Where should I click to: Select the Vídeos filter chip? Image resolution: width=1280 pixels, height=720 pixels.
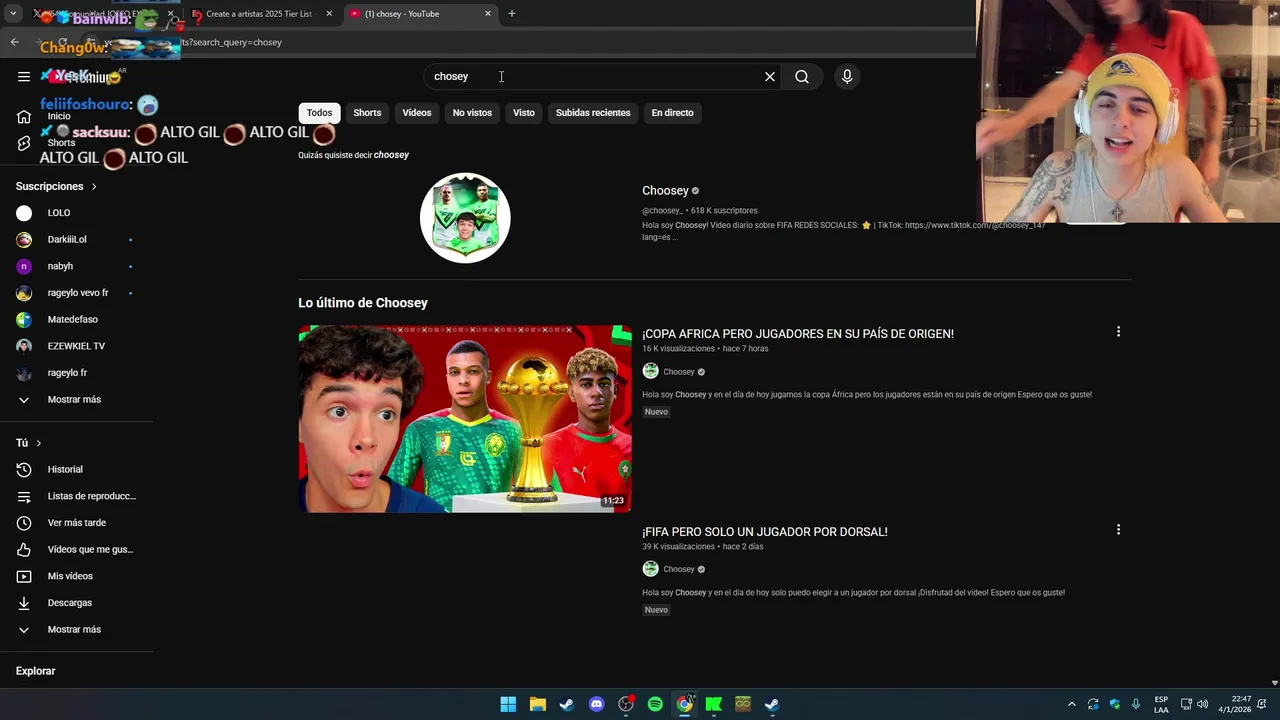pyautogui.click(x=417, y=113)
